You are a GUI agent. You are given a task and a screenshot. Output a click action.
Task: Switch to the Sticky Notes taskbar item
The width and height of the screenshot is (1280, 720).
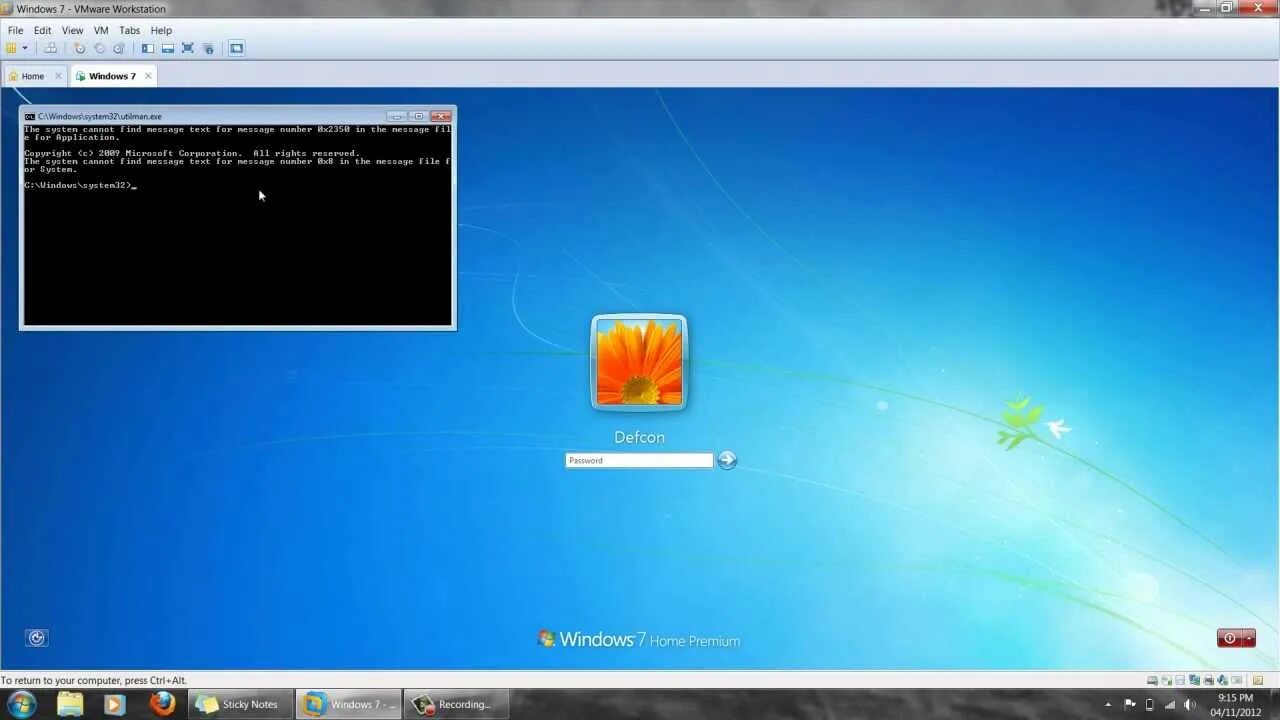240,704
